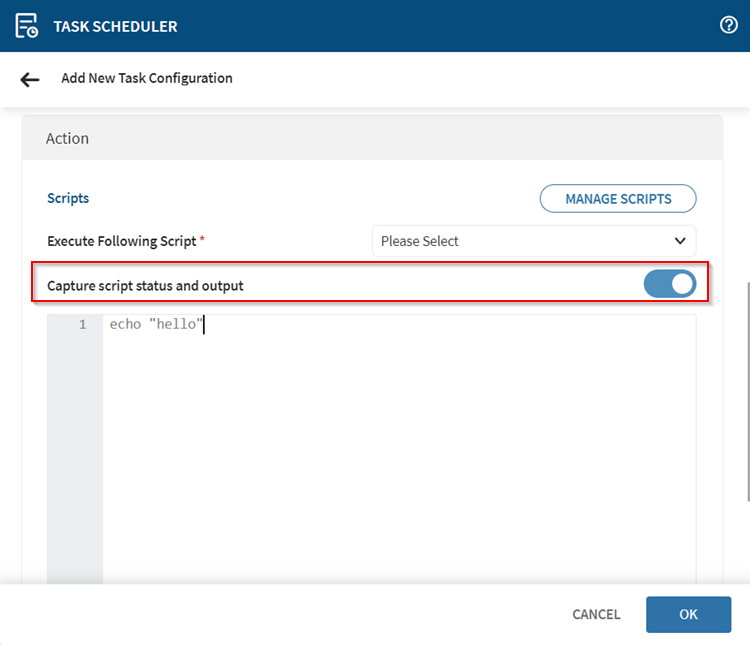Click the vertical scrollbar on the right
This screenshot has width=750, height=645.
pos(746,390)
